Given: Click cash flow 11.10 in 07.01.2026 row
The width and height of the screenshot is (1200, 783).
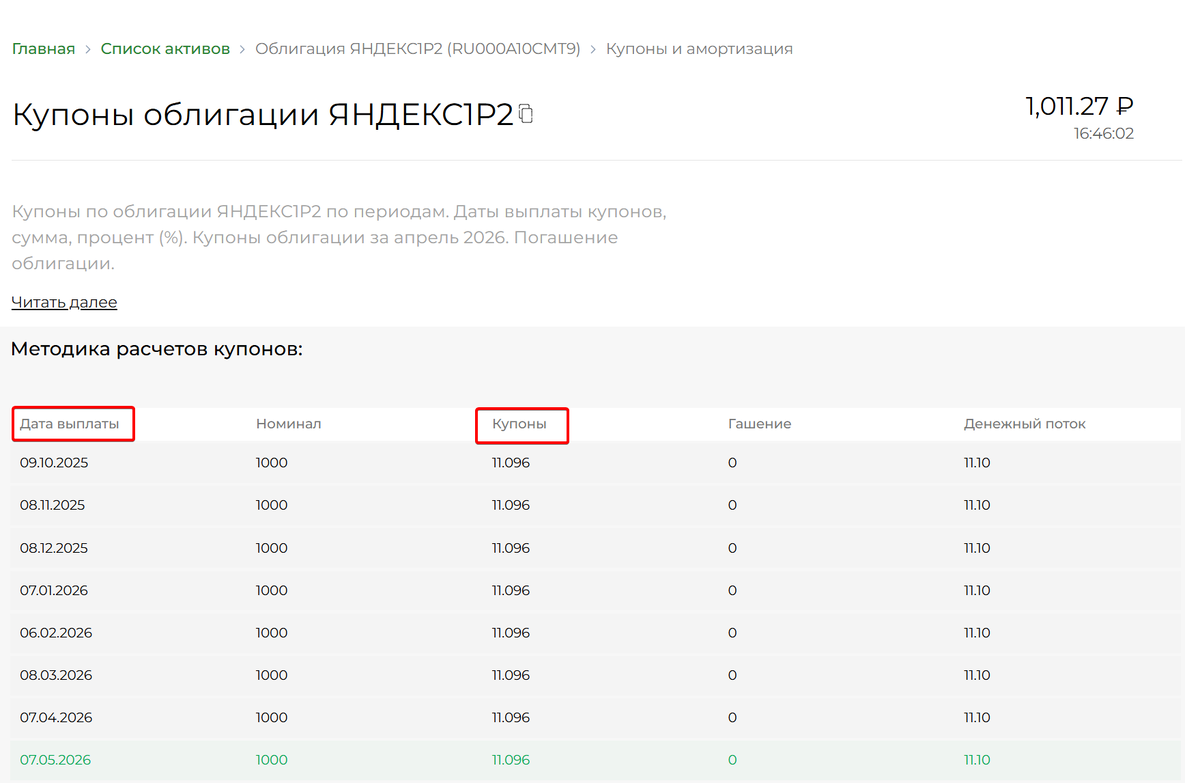Looking at the screenshot, I should (x=977, y=590).
